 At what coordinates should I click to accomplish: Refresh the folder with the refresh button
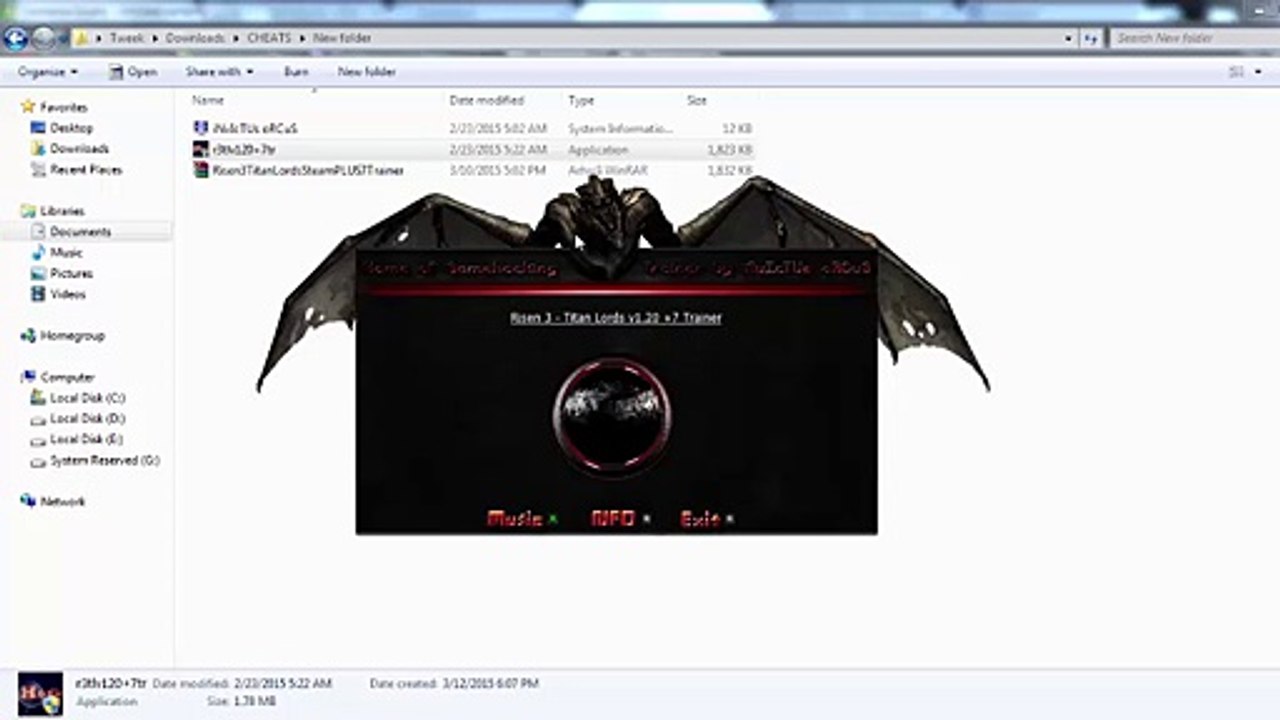click(x=1091, y=38)
